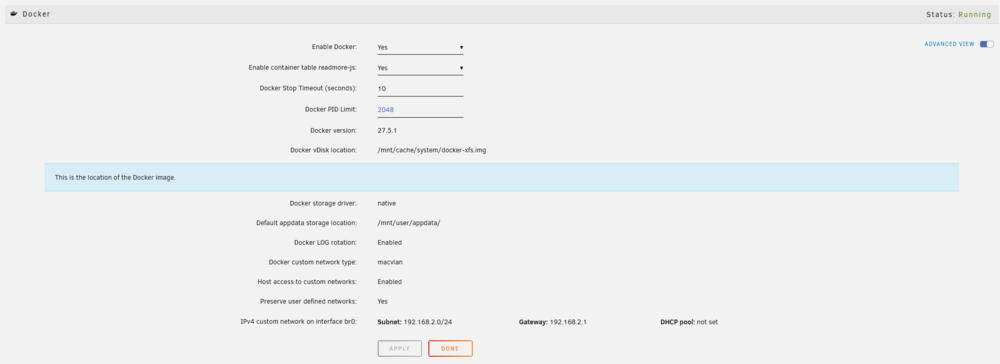Click the vDisk path /mnt/cache/system/docker-xfs.img
This screenshot has height=364, width=1000.
tap(432, 150)
